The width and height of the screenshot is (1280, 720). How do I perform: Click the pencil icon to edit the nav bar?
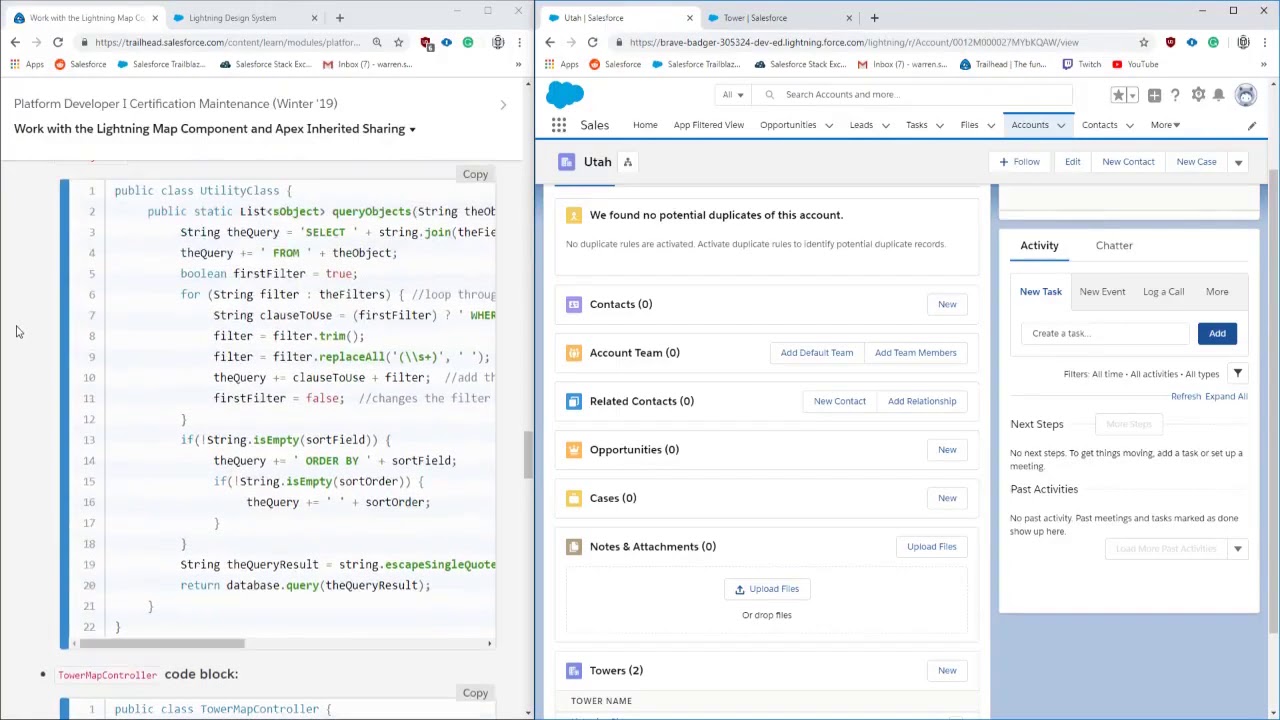[1252, 126]
